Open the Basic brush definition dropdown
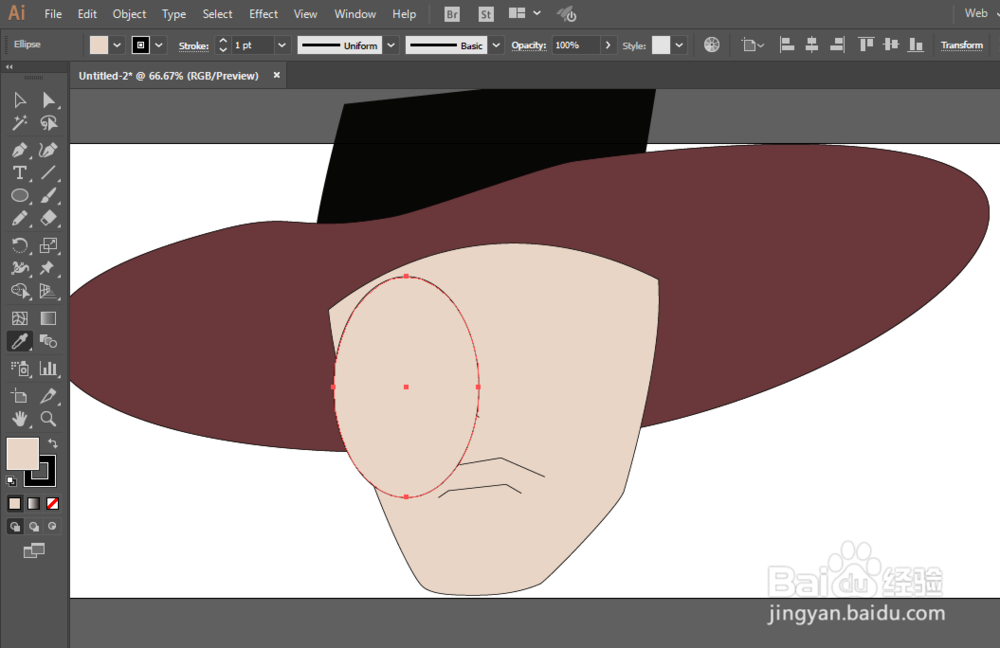Image resolution: width=1000 pixels, height=648 pixels. 496,45
